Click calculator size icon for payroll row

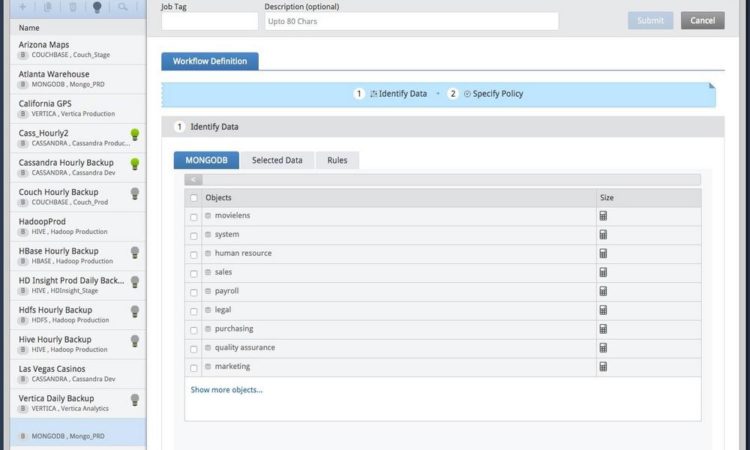[603, 291]
